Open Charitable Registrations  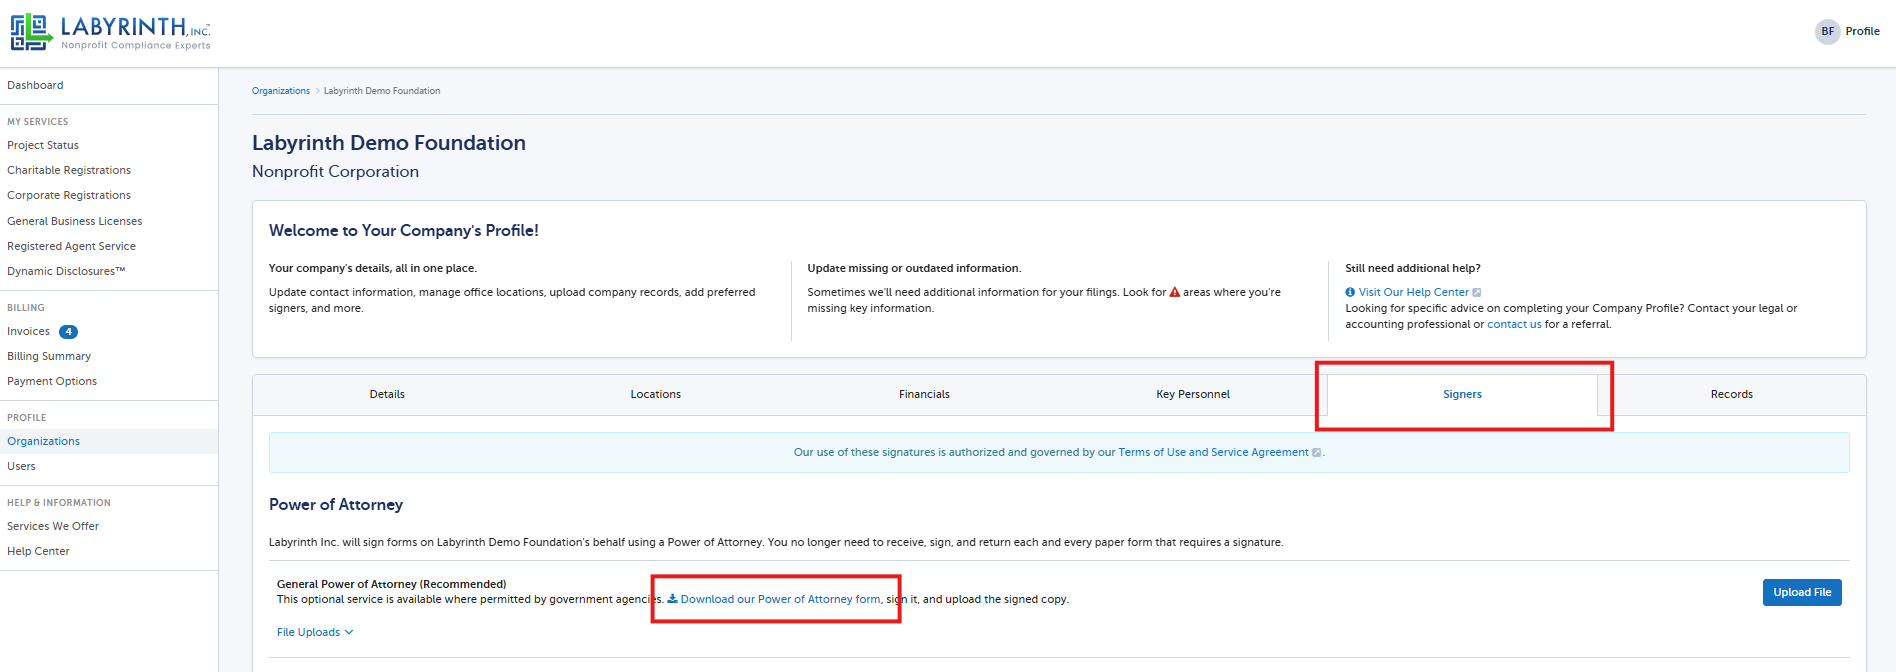coord(69,170)
